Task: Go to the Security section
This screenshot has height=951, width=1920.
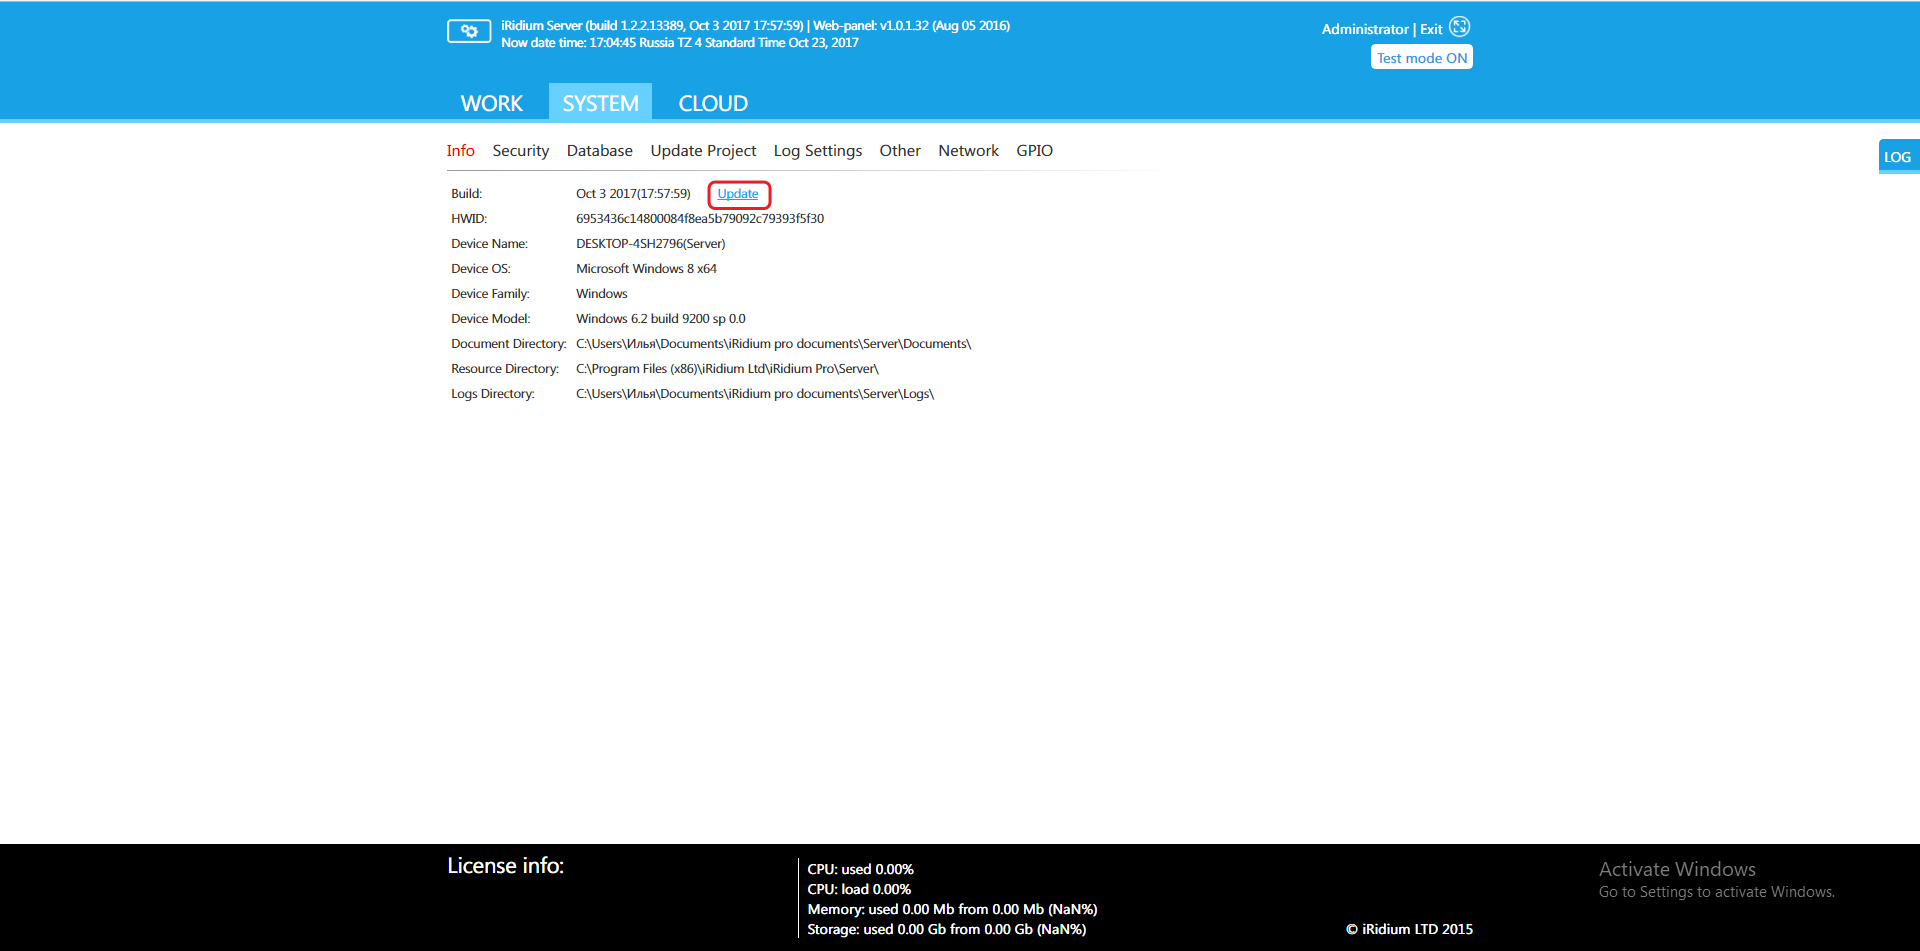Action: click(x=520, y=151)
